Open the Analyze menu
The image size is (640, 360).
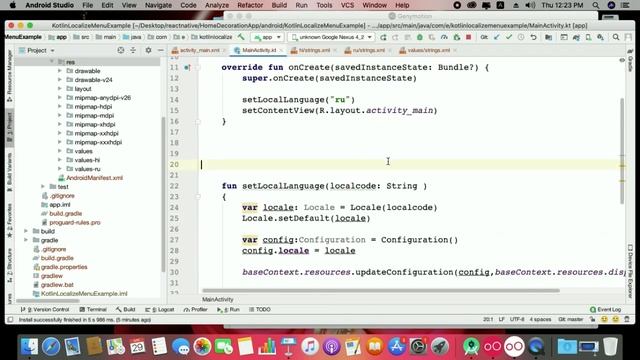217,5
